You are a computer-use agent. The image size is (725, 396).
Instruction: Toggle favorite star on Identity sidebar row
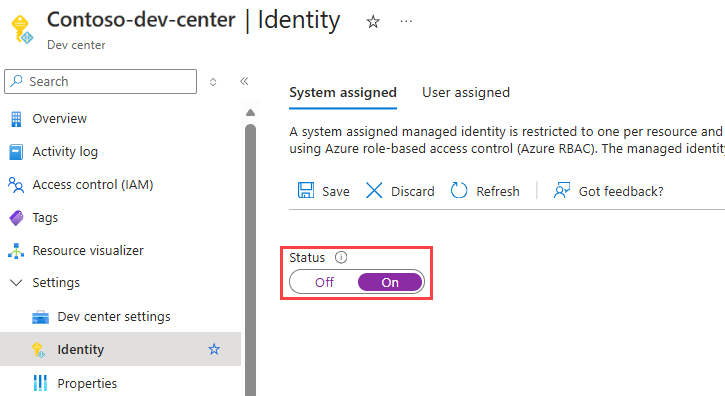pos(214,349)
